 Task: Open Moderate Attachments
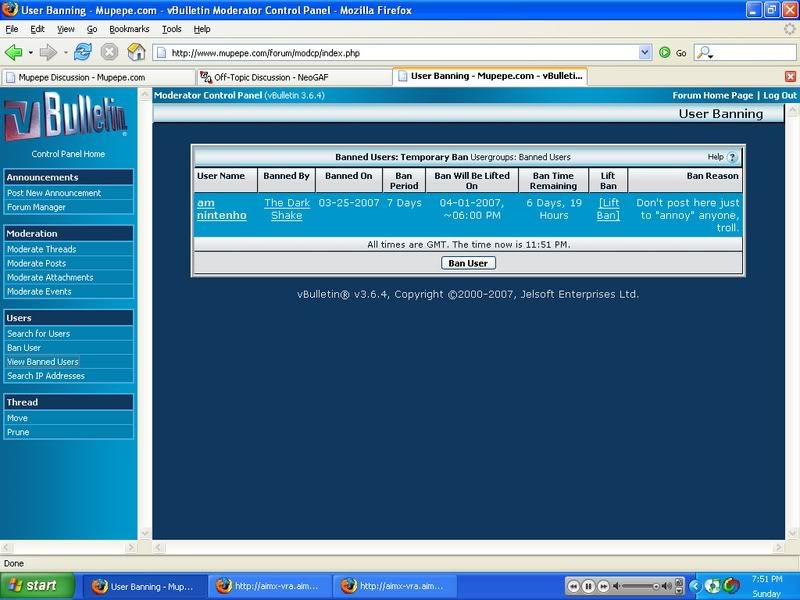click(50, 277)
